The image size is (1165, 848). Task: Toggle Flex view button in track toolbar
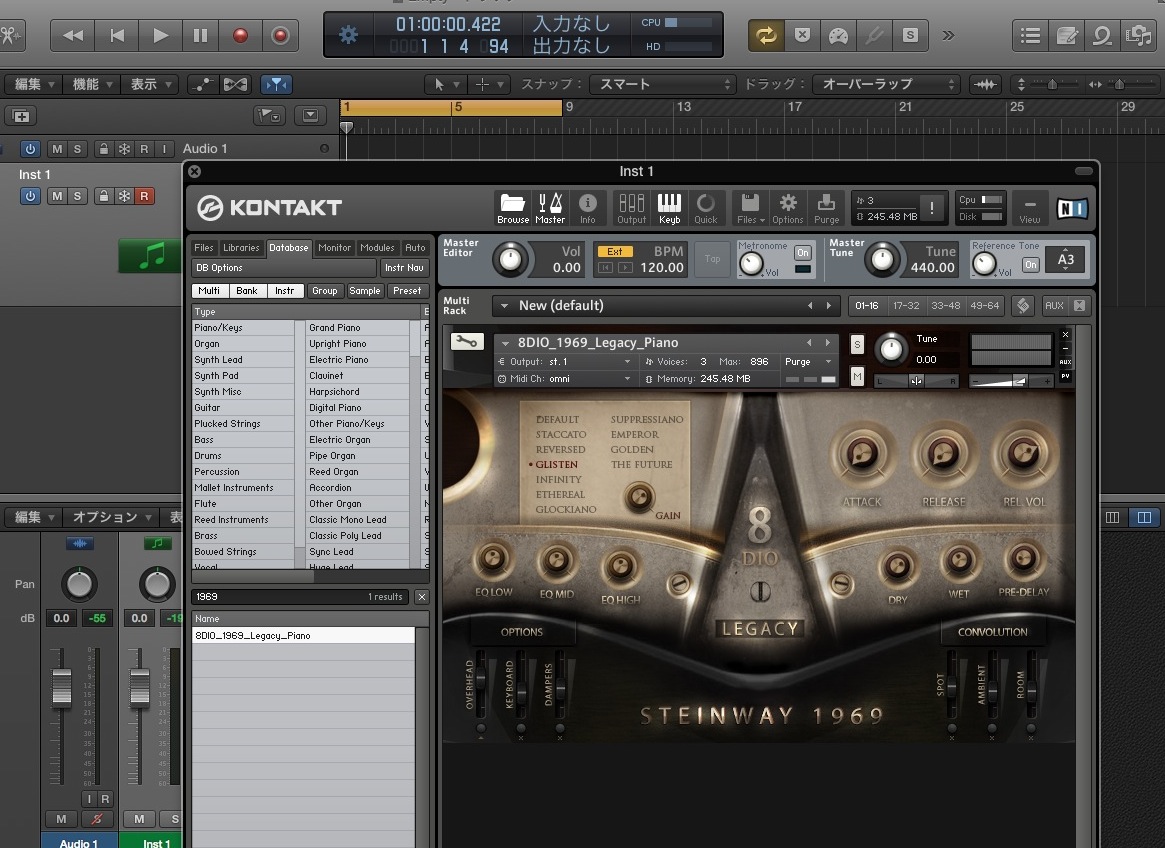236,85
